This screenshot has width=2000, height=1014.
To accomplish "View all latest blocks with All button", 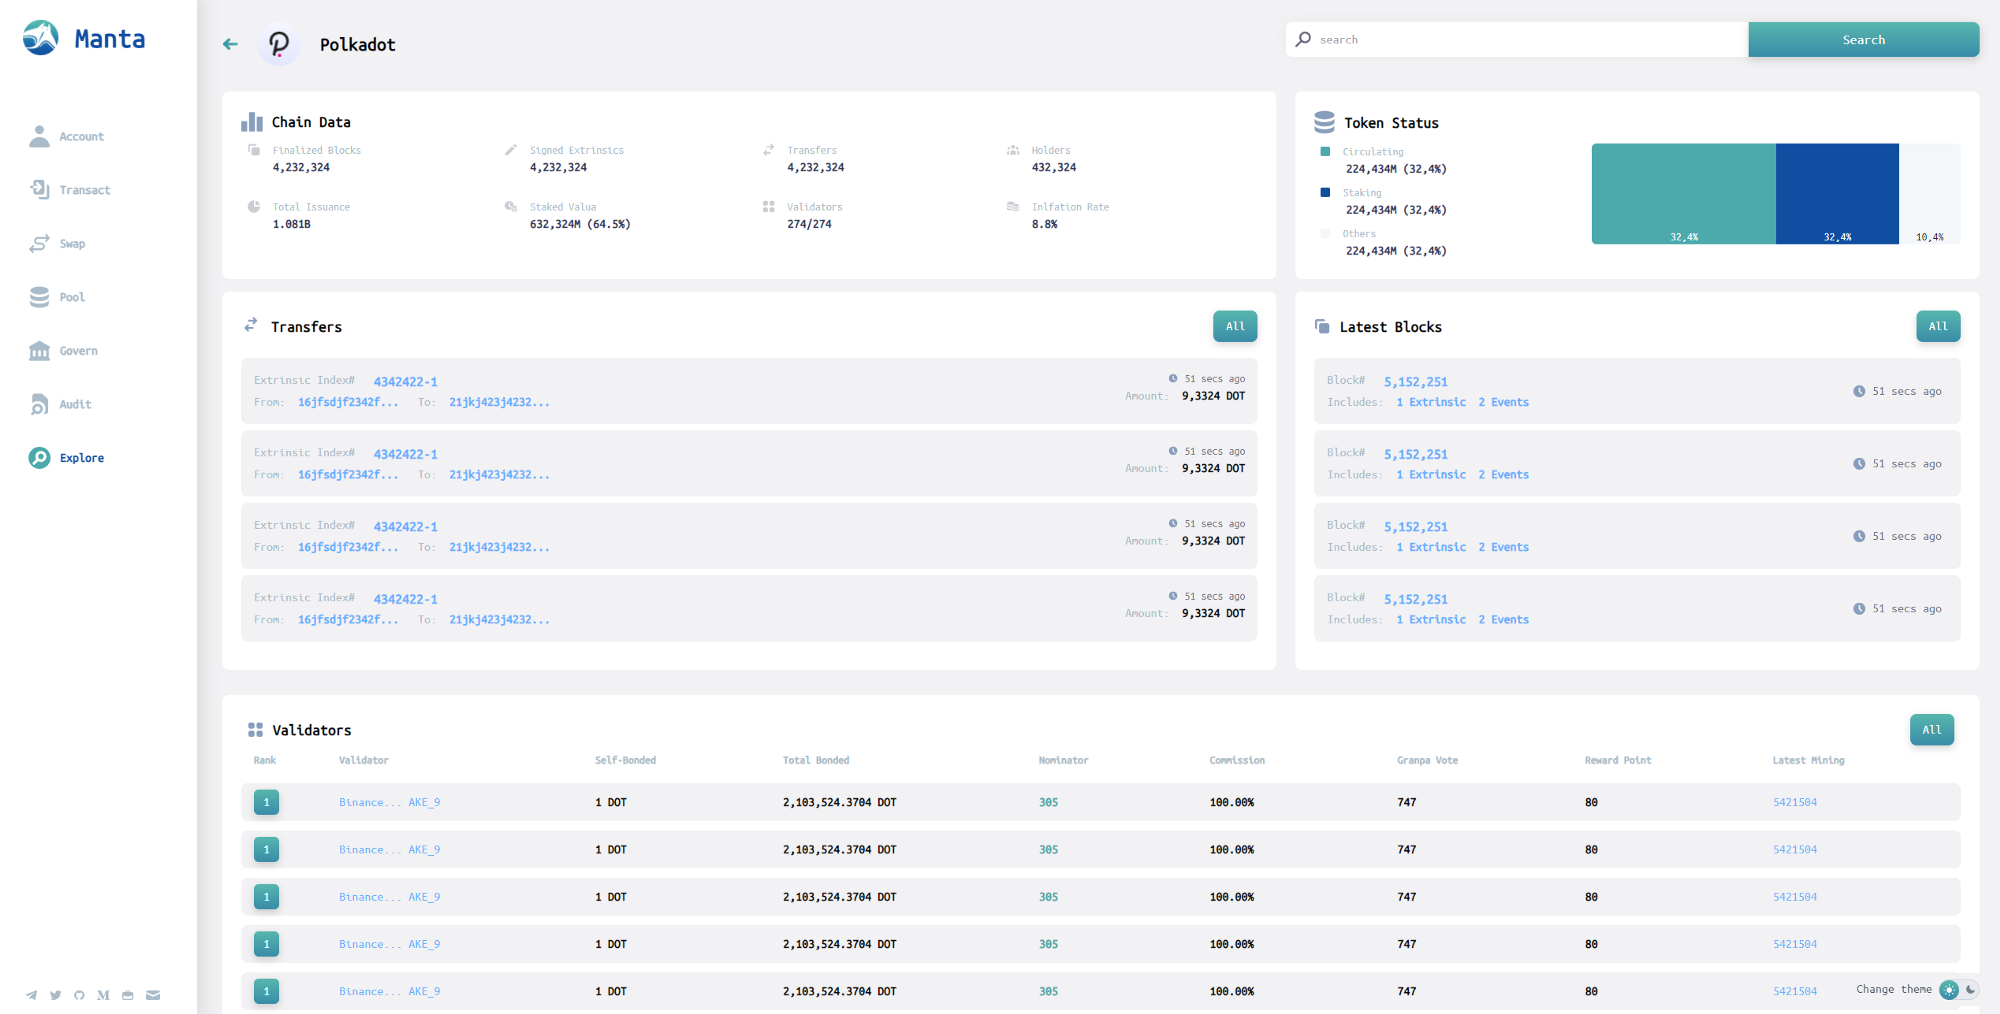I will point(1938,326).
